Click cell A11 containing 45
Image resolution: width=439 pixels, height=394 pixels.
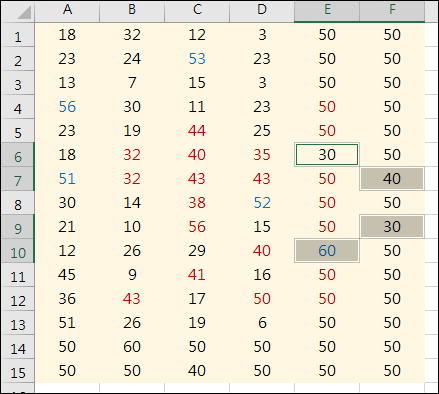[67, 275]
